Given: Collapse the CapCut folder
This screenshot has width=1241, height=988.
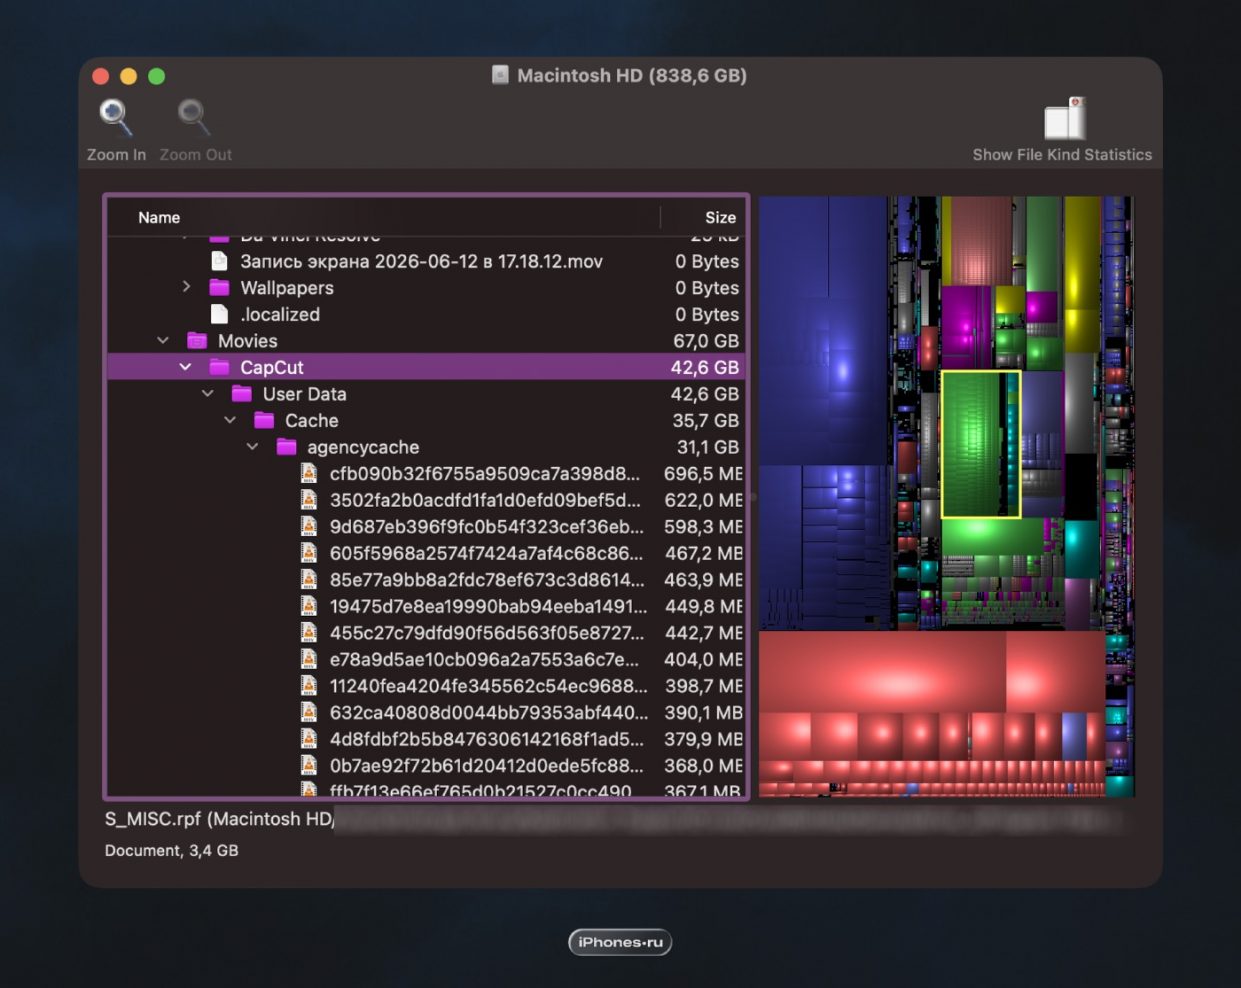Looking at the screenshot, I should (185, 367).
